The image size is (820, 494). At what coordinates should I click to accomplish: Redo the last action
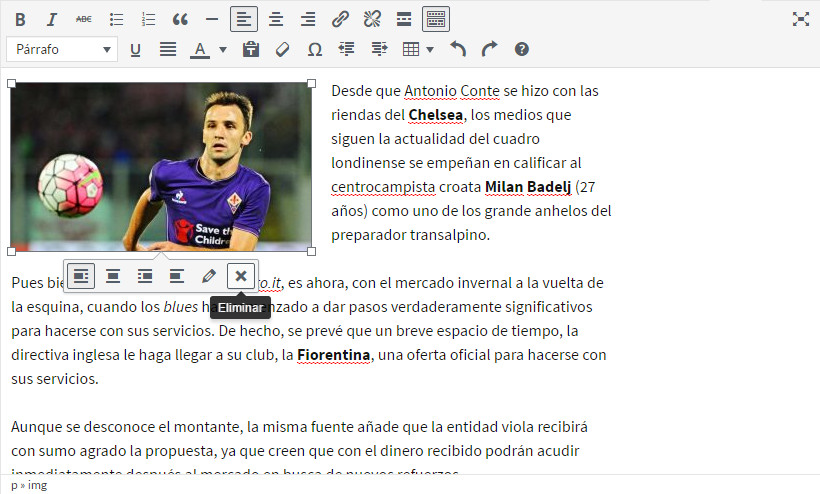click(490, 50)
